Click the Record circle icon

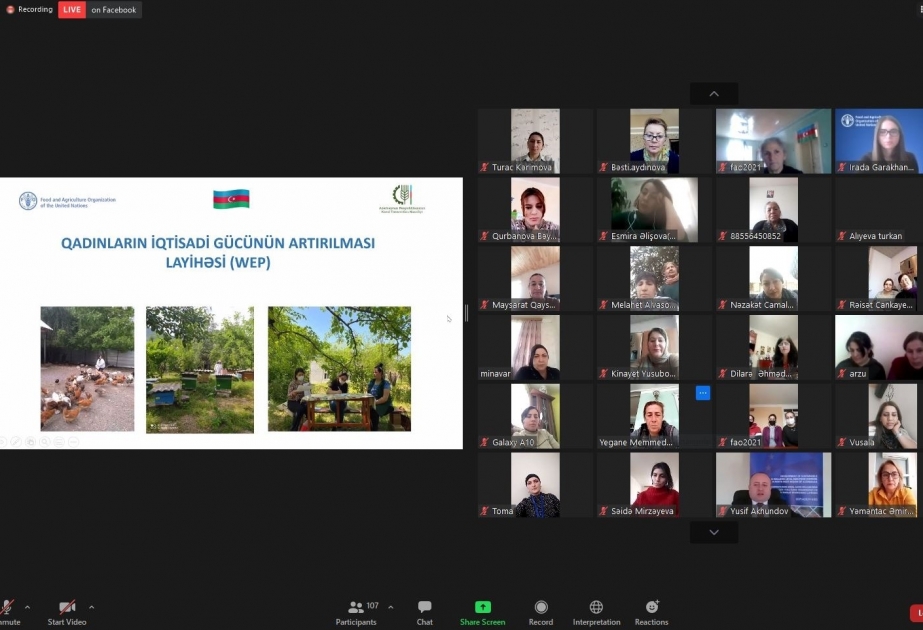pyautogui.click(x=541, y=606)
